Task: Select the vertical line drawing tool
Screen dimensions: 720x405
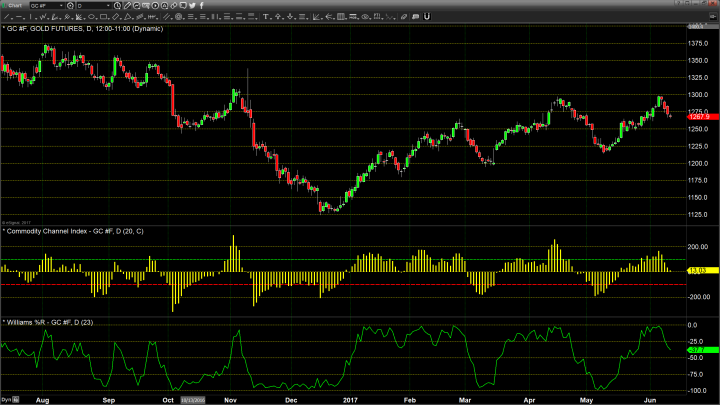Action: coord(30,17)
